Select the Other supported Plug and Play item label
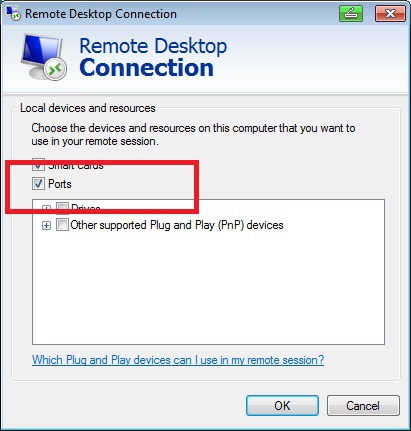This screenshot has height=431, width=411. coord(177,225)
